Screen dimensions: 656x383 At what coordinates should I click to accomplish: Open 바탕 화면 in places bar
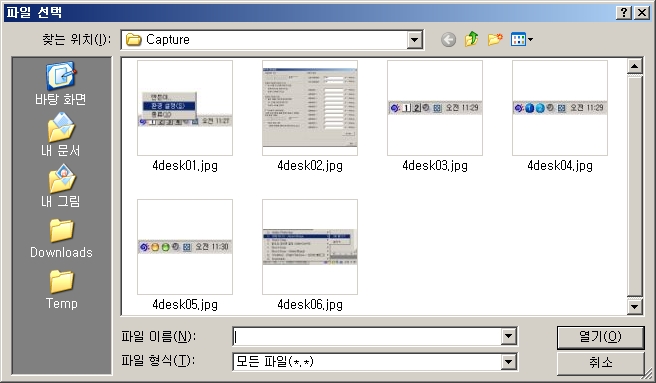tap(61, 83)
